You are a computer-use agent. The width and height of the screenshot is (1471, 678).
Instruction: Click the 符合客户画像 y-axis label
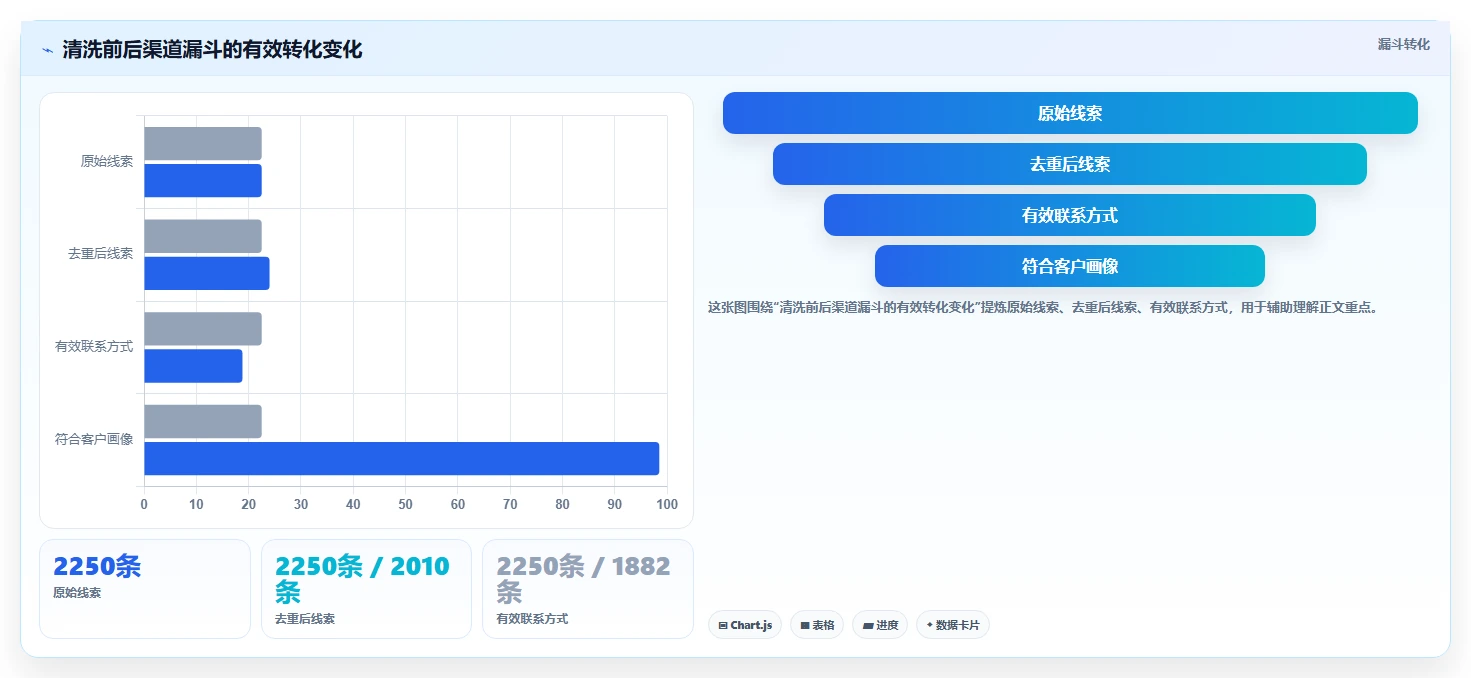coord(94,439)
